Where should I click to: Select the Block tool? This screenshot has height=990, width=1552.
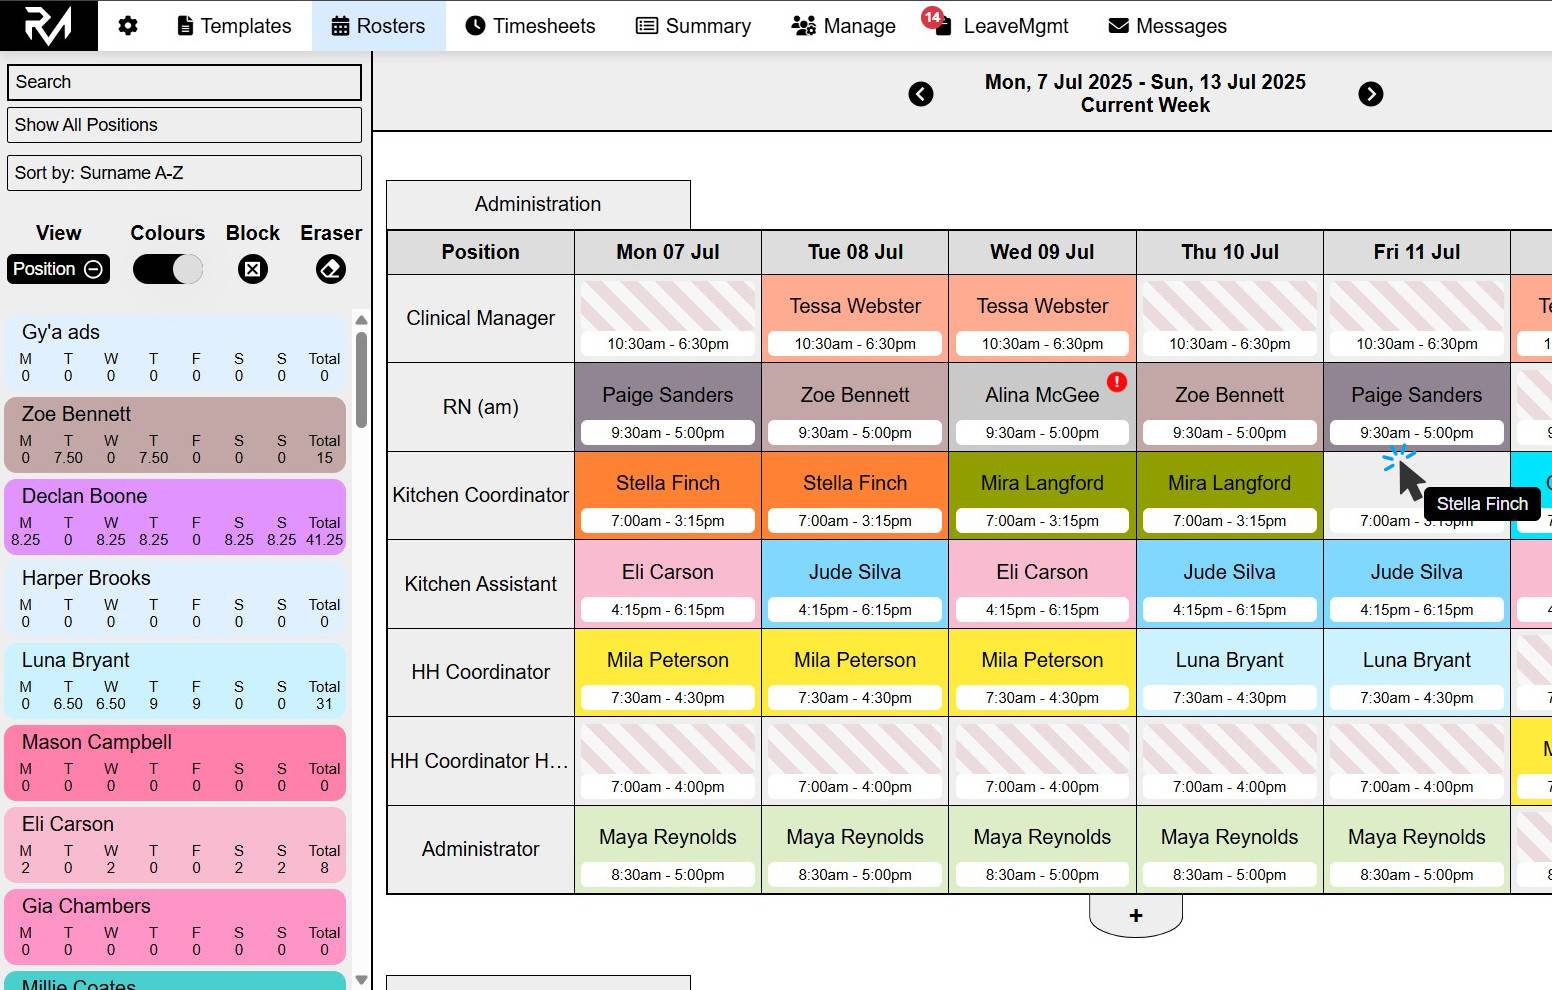click(x=252, y=268)
